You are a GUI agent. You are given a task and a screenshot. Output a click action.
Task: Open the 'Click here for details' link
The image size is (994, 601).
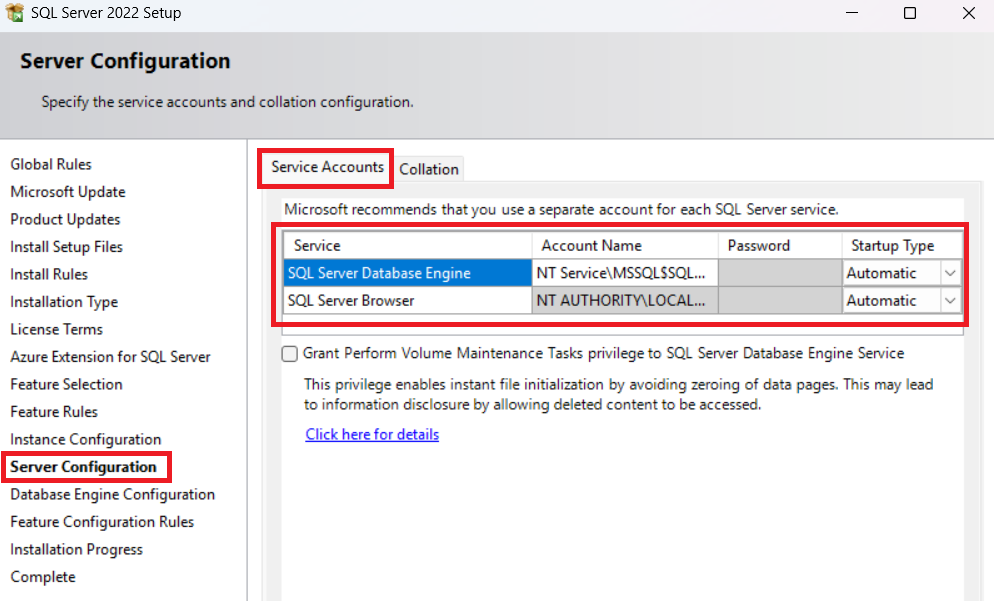372,434
